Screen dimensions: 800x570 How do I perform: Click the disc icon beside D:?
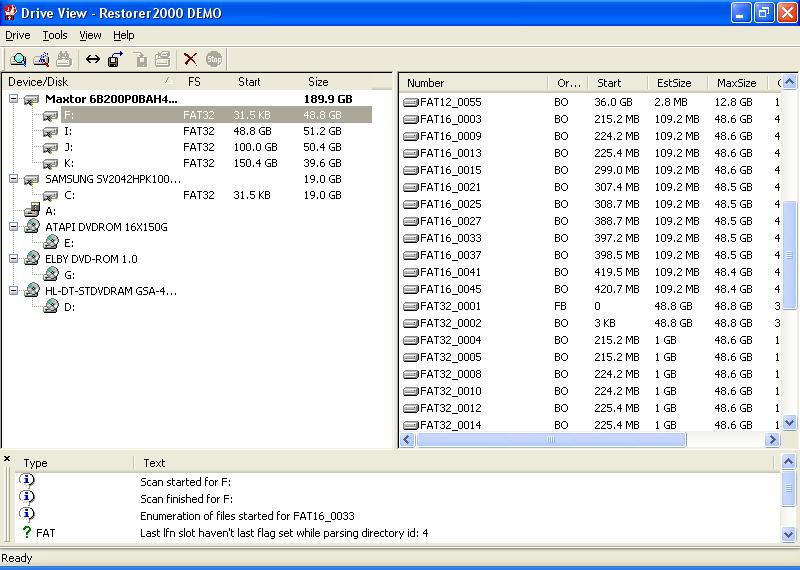coord(51,306)
